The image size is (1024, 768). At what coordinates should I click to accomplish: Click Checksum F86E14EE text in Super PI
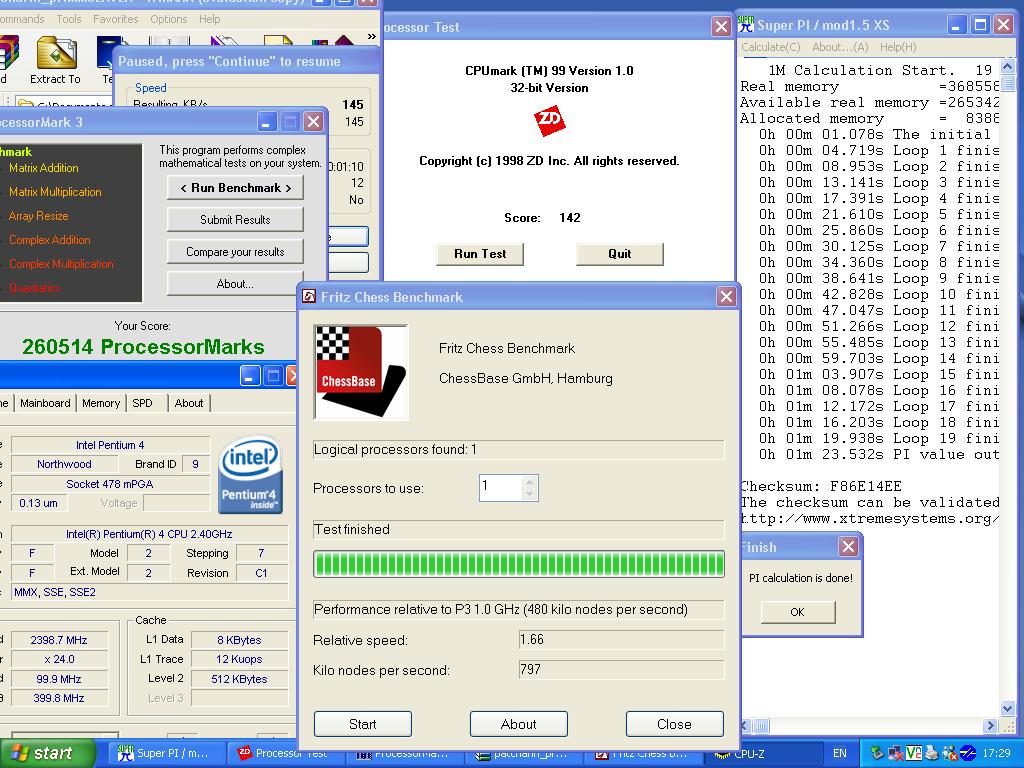pos(821,487)
